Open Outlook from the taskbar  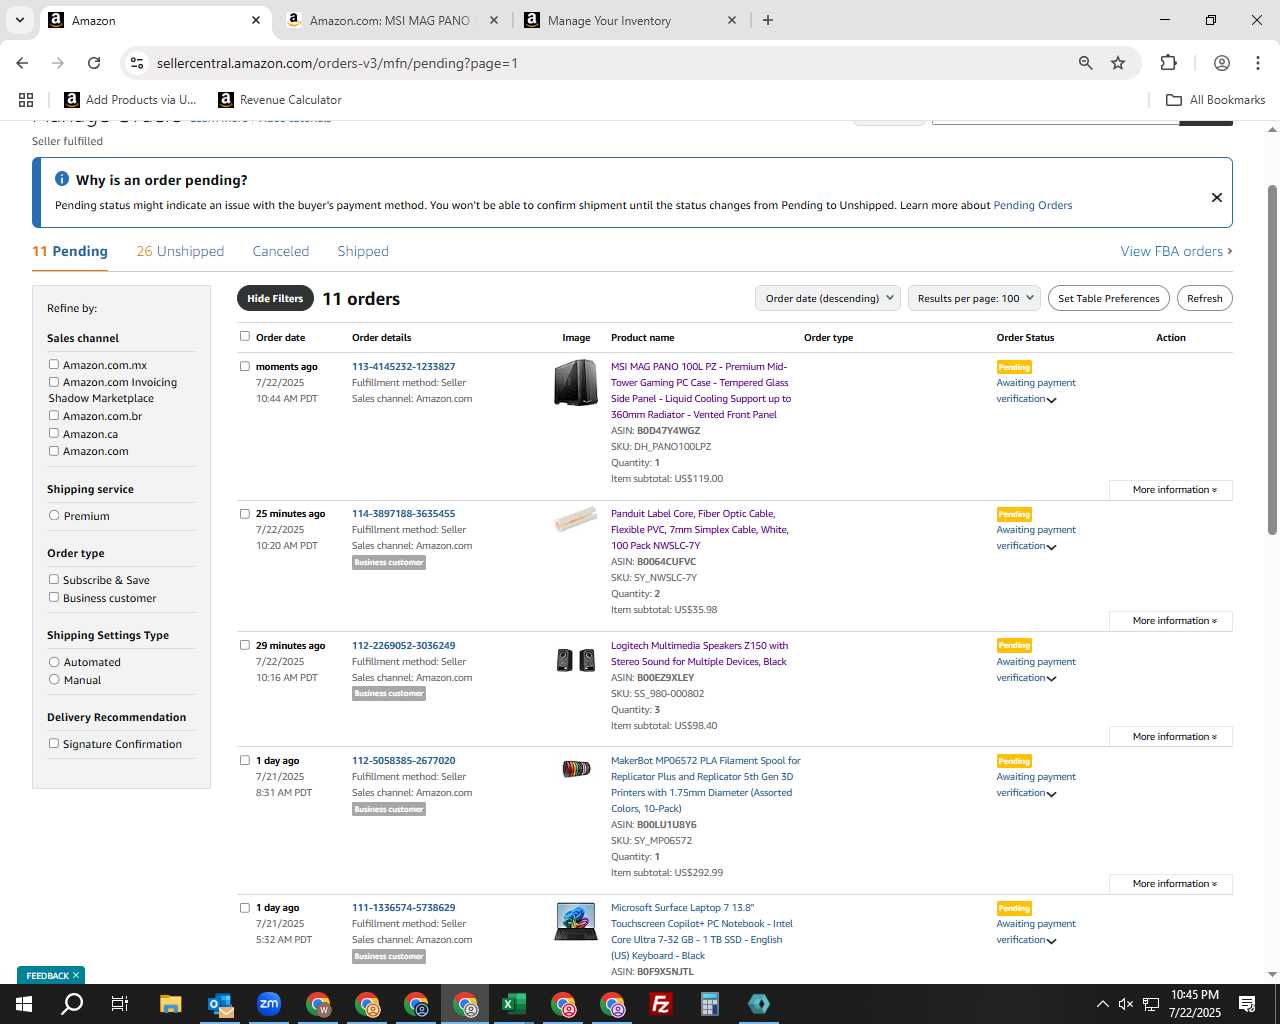(x=220, y=1004)
